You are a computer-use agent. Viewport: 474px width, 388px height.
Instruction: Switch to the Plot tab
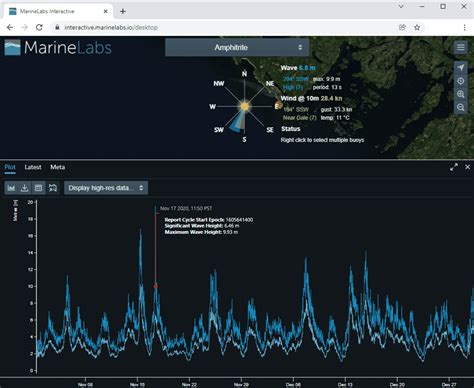click(x=10, y=167)
